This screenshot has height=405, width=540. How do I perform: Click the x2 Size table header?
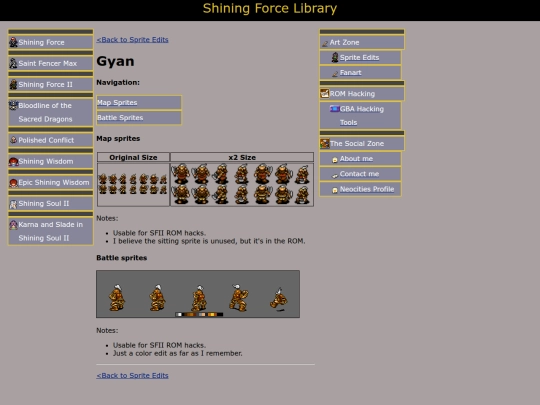click(242, 157)
